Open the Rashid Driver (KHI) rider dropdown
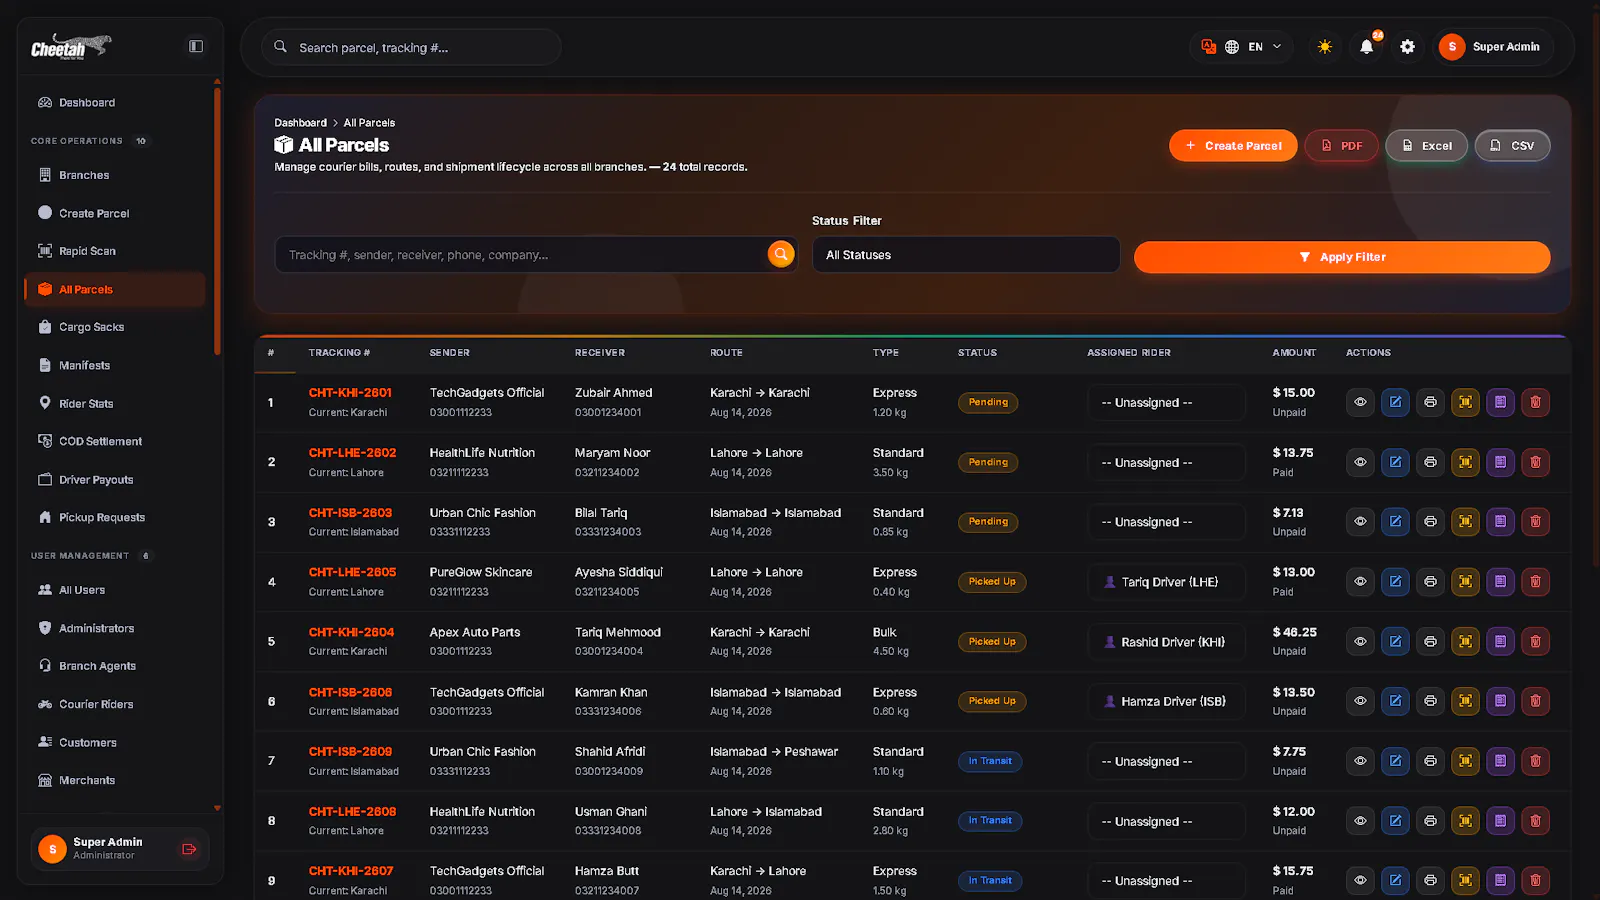 [x=1167, y=642]
